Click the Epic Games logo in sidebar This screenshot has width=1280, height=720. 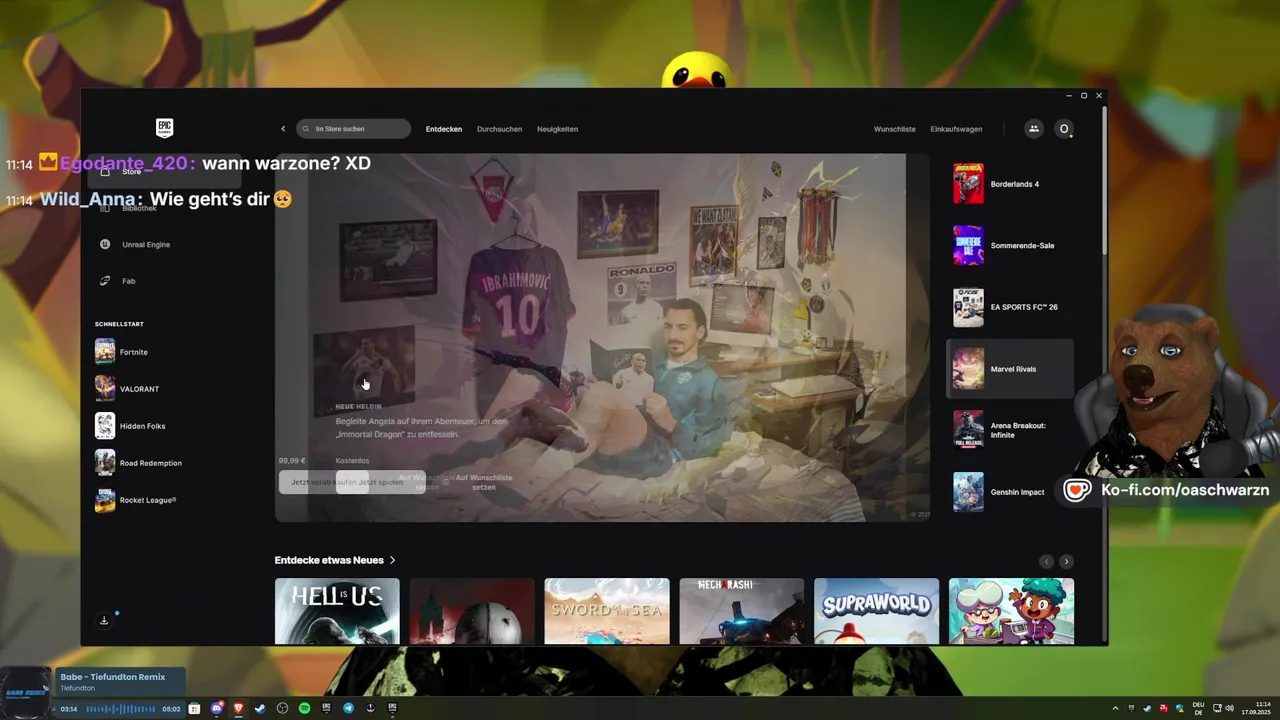165,128
